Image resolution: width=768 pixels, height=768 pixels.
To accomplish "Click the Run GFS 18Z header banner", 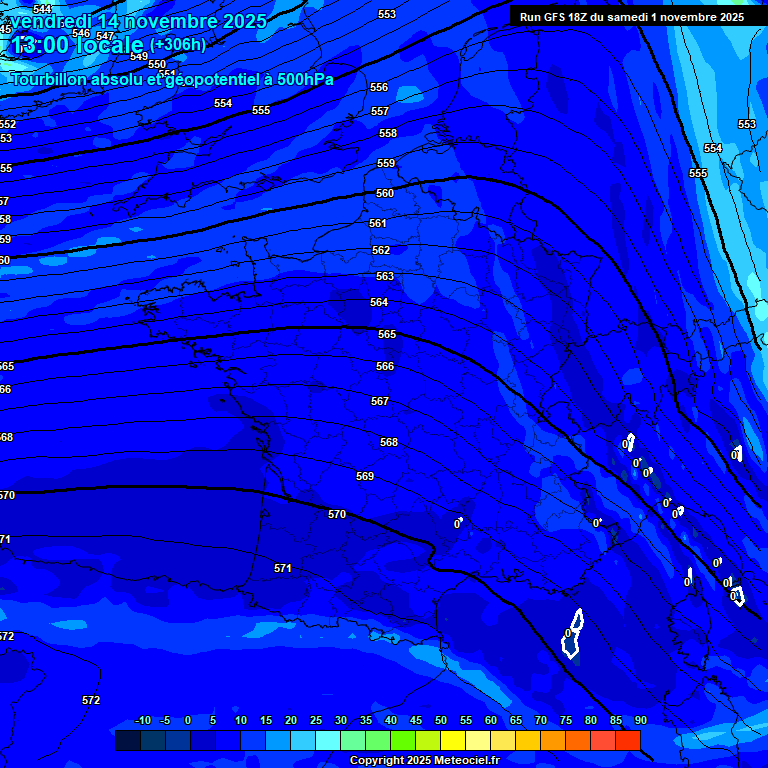I will 632,17.
